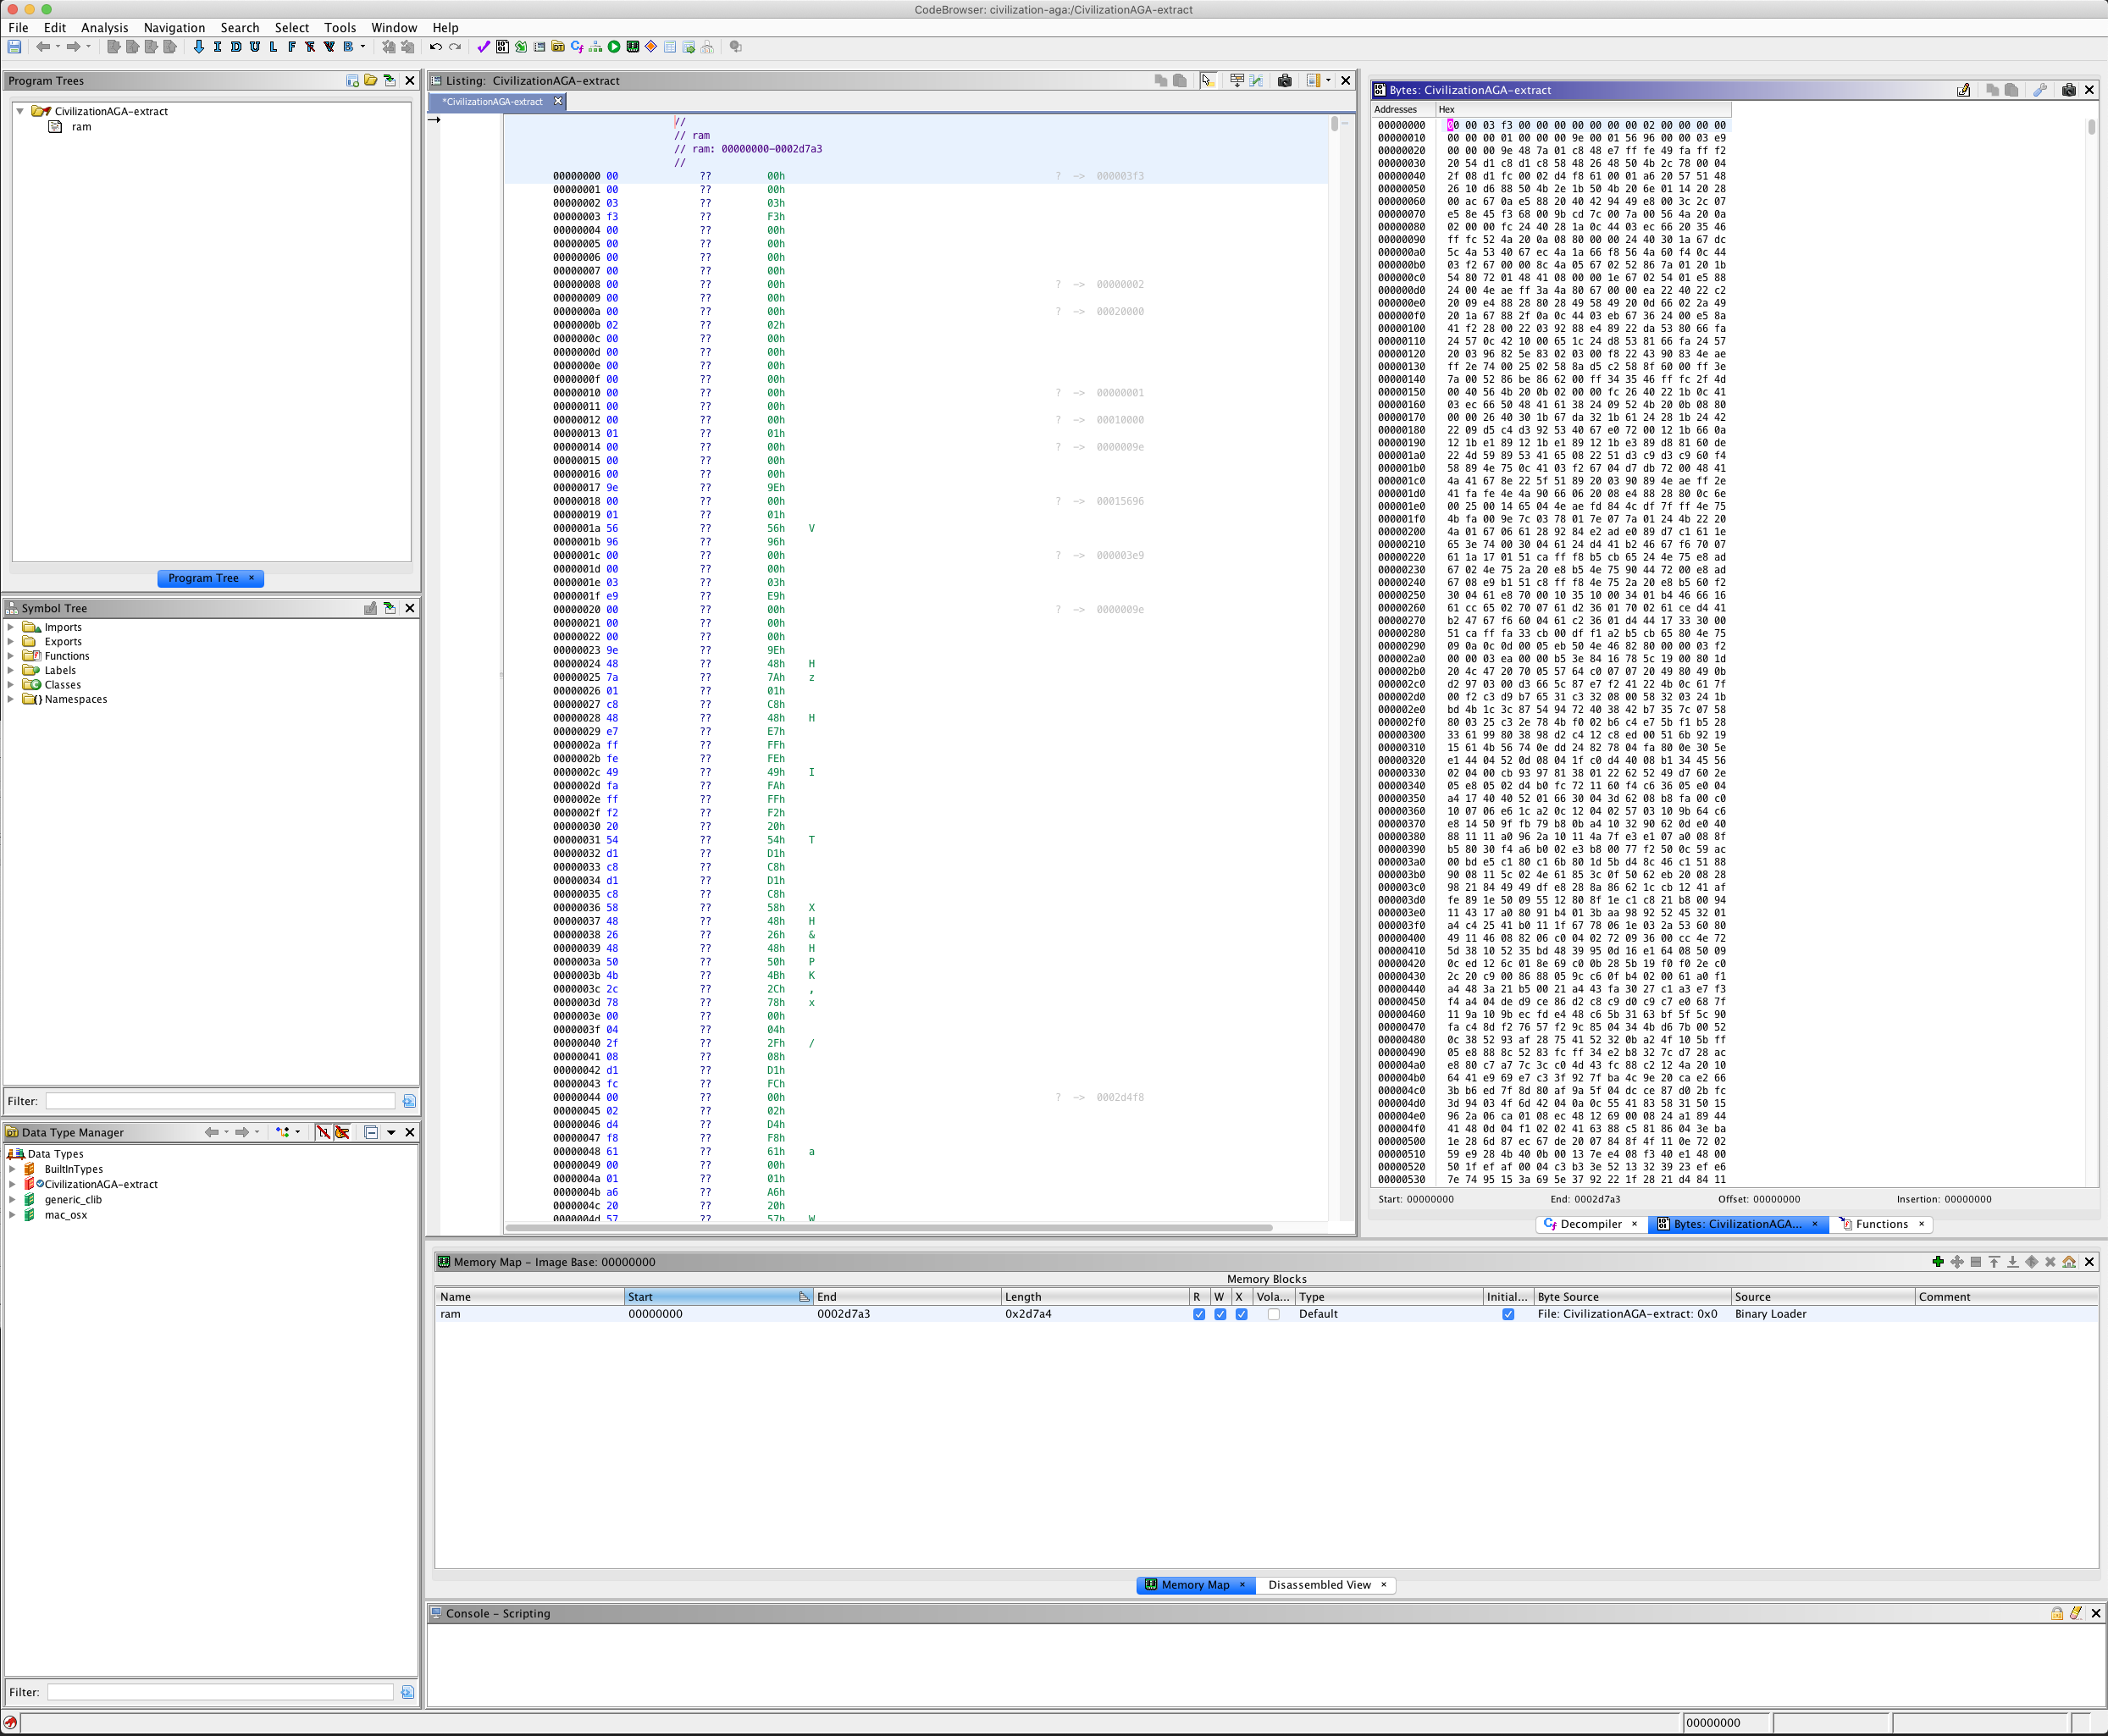This screenshot has width=2108, height=1736.
Task: Select the Program Tree tab button
Action: pos(210,578)
